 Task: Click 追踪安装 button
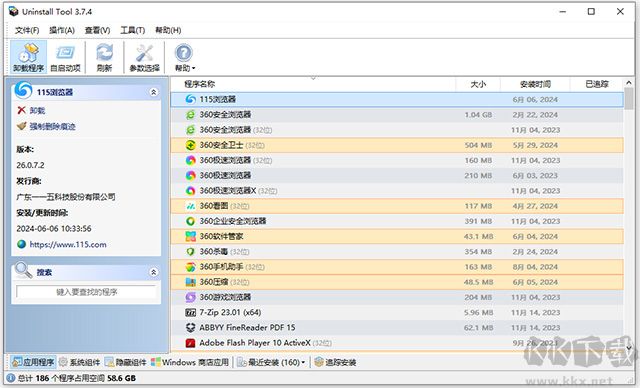[x=336, y=362]
